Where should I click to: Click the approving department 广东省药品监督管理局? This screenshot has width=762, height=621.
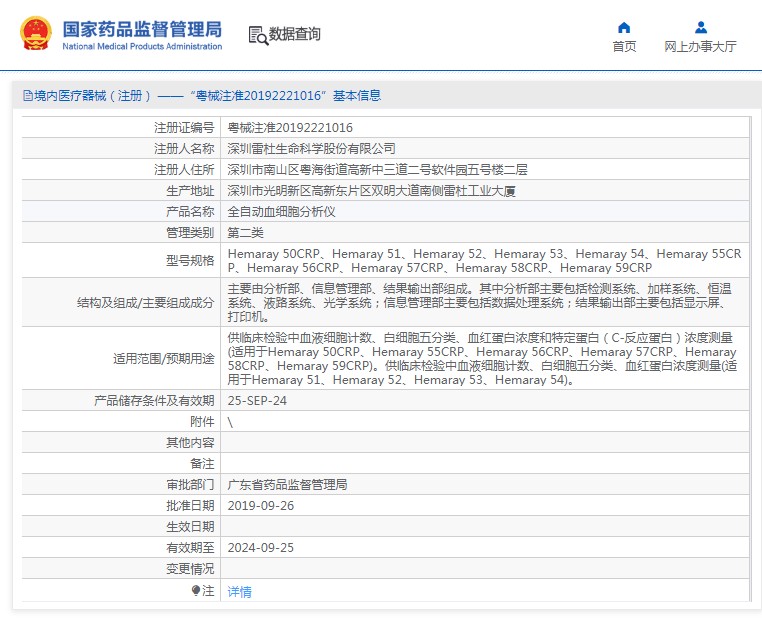coord(287,484)
